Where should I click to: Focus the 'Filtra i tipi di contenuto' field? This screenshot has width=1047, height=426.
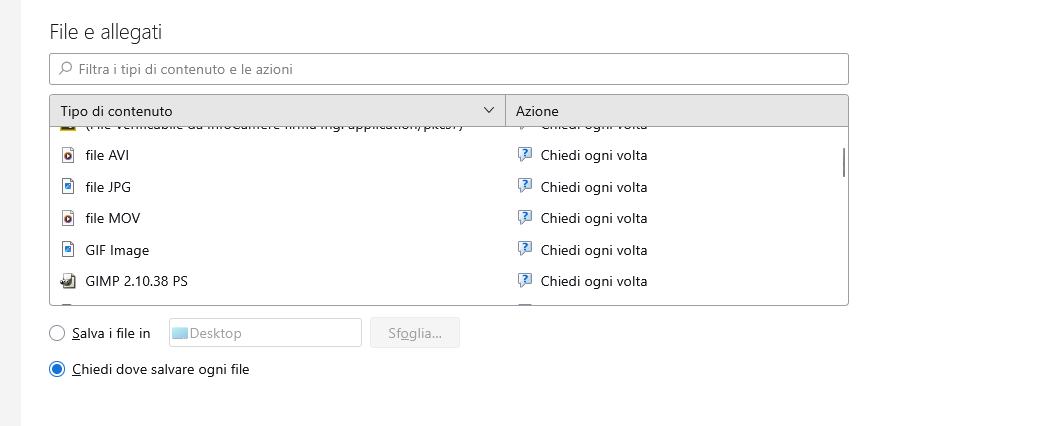[450, 69]
